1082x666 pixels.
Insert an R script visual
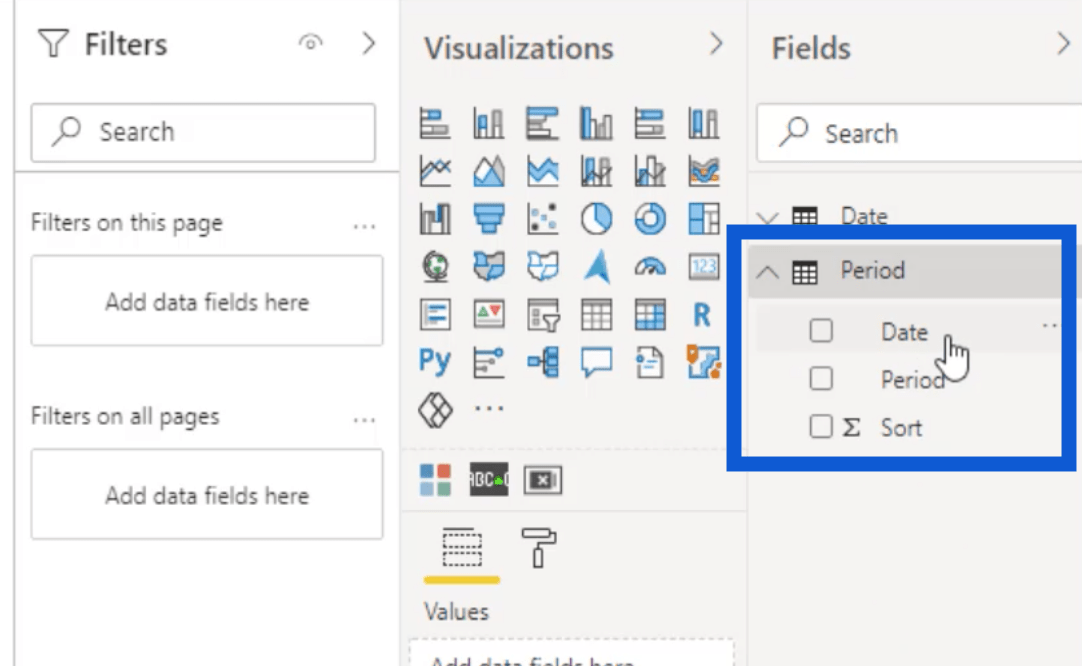pos(702,315)
